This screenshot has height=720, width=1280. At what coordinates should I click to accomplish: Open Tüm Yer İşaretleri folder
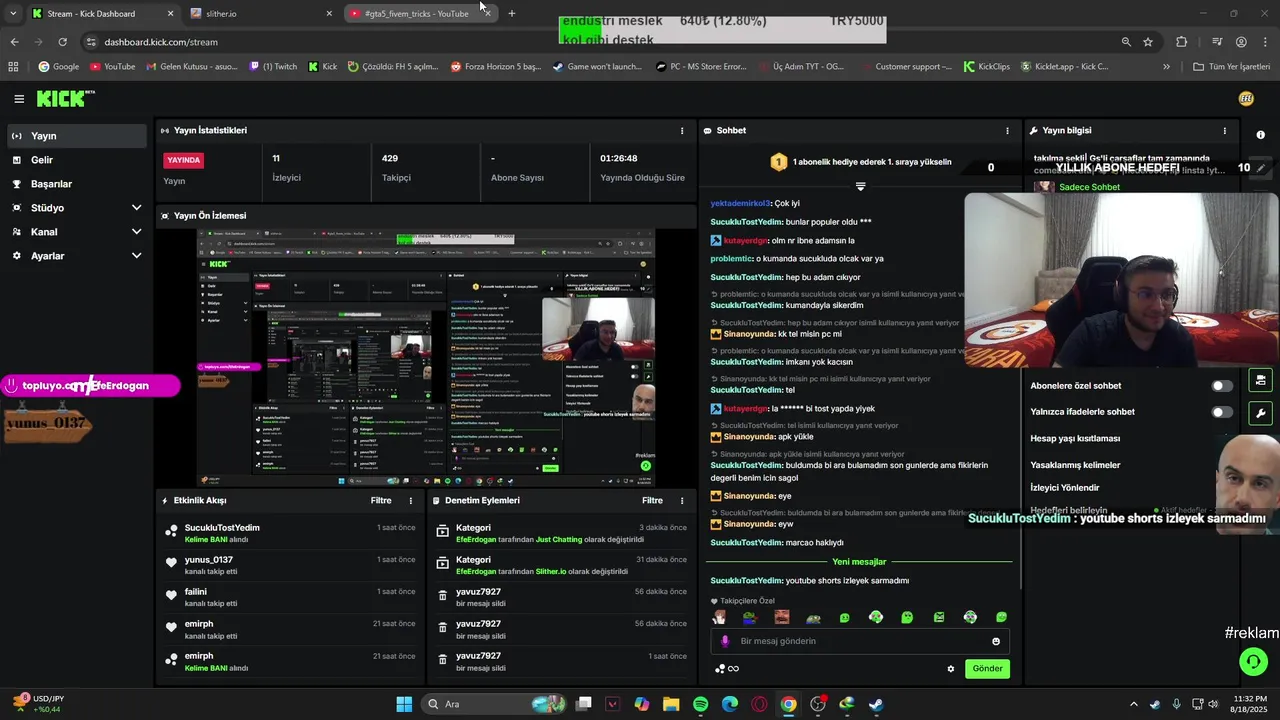pos(1231,67)
